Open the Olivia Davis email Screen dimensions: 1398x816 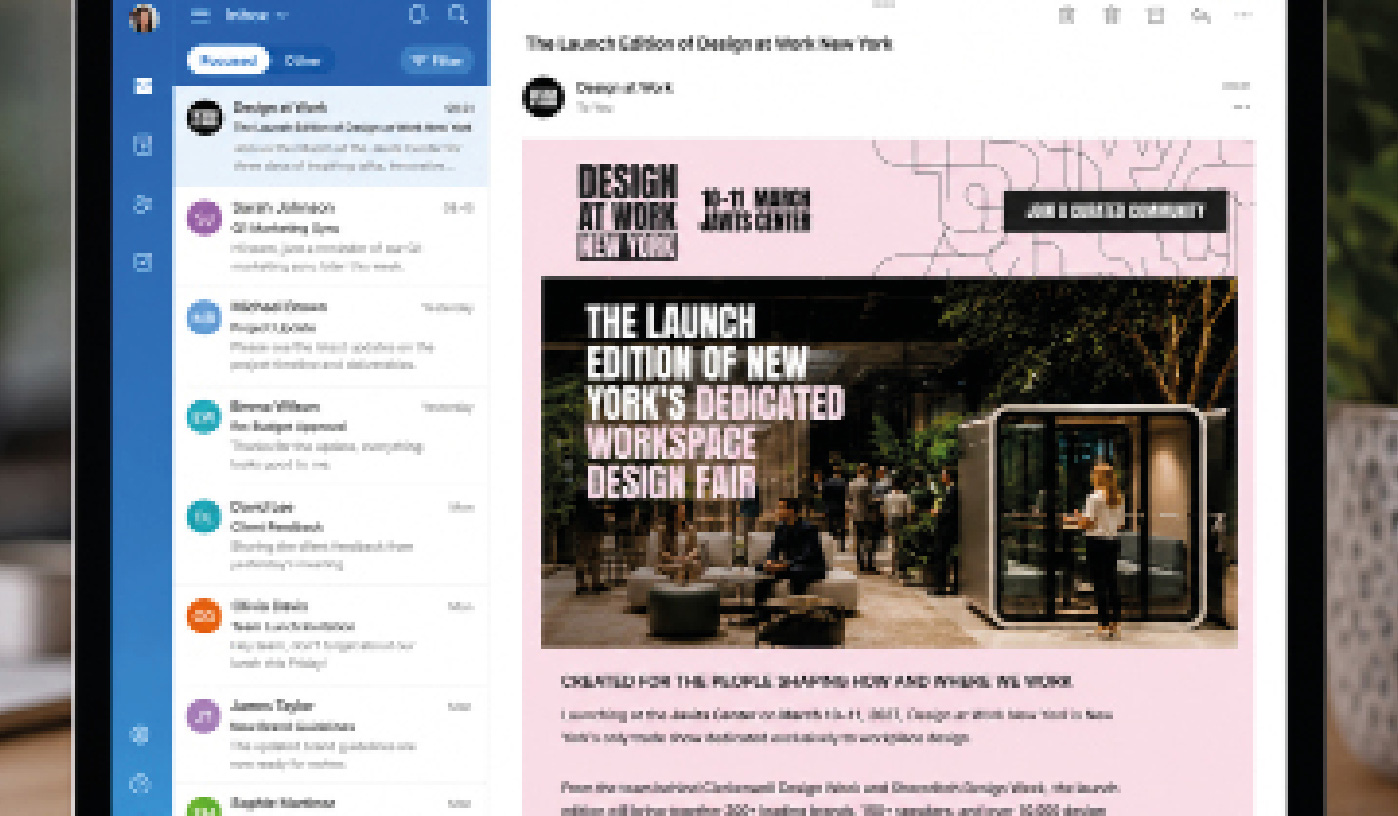click(331, 635)
